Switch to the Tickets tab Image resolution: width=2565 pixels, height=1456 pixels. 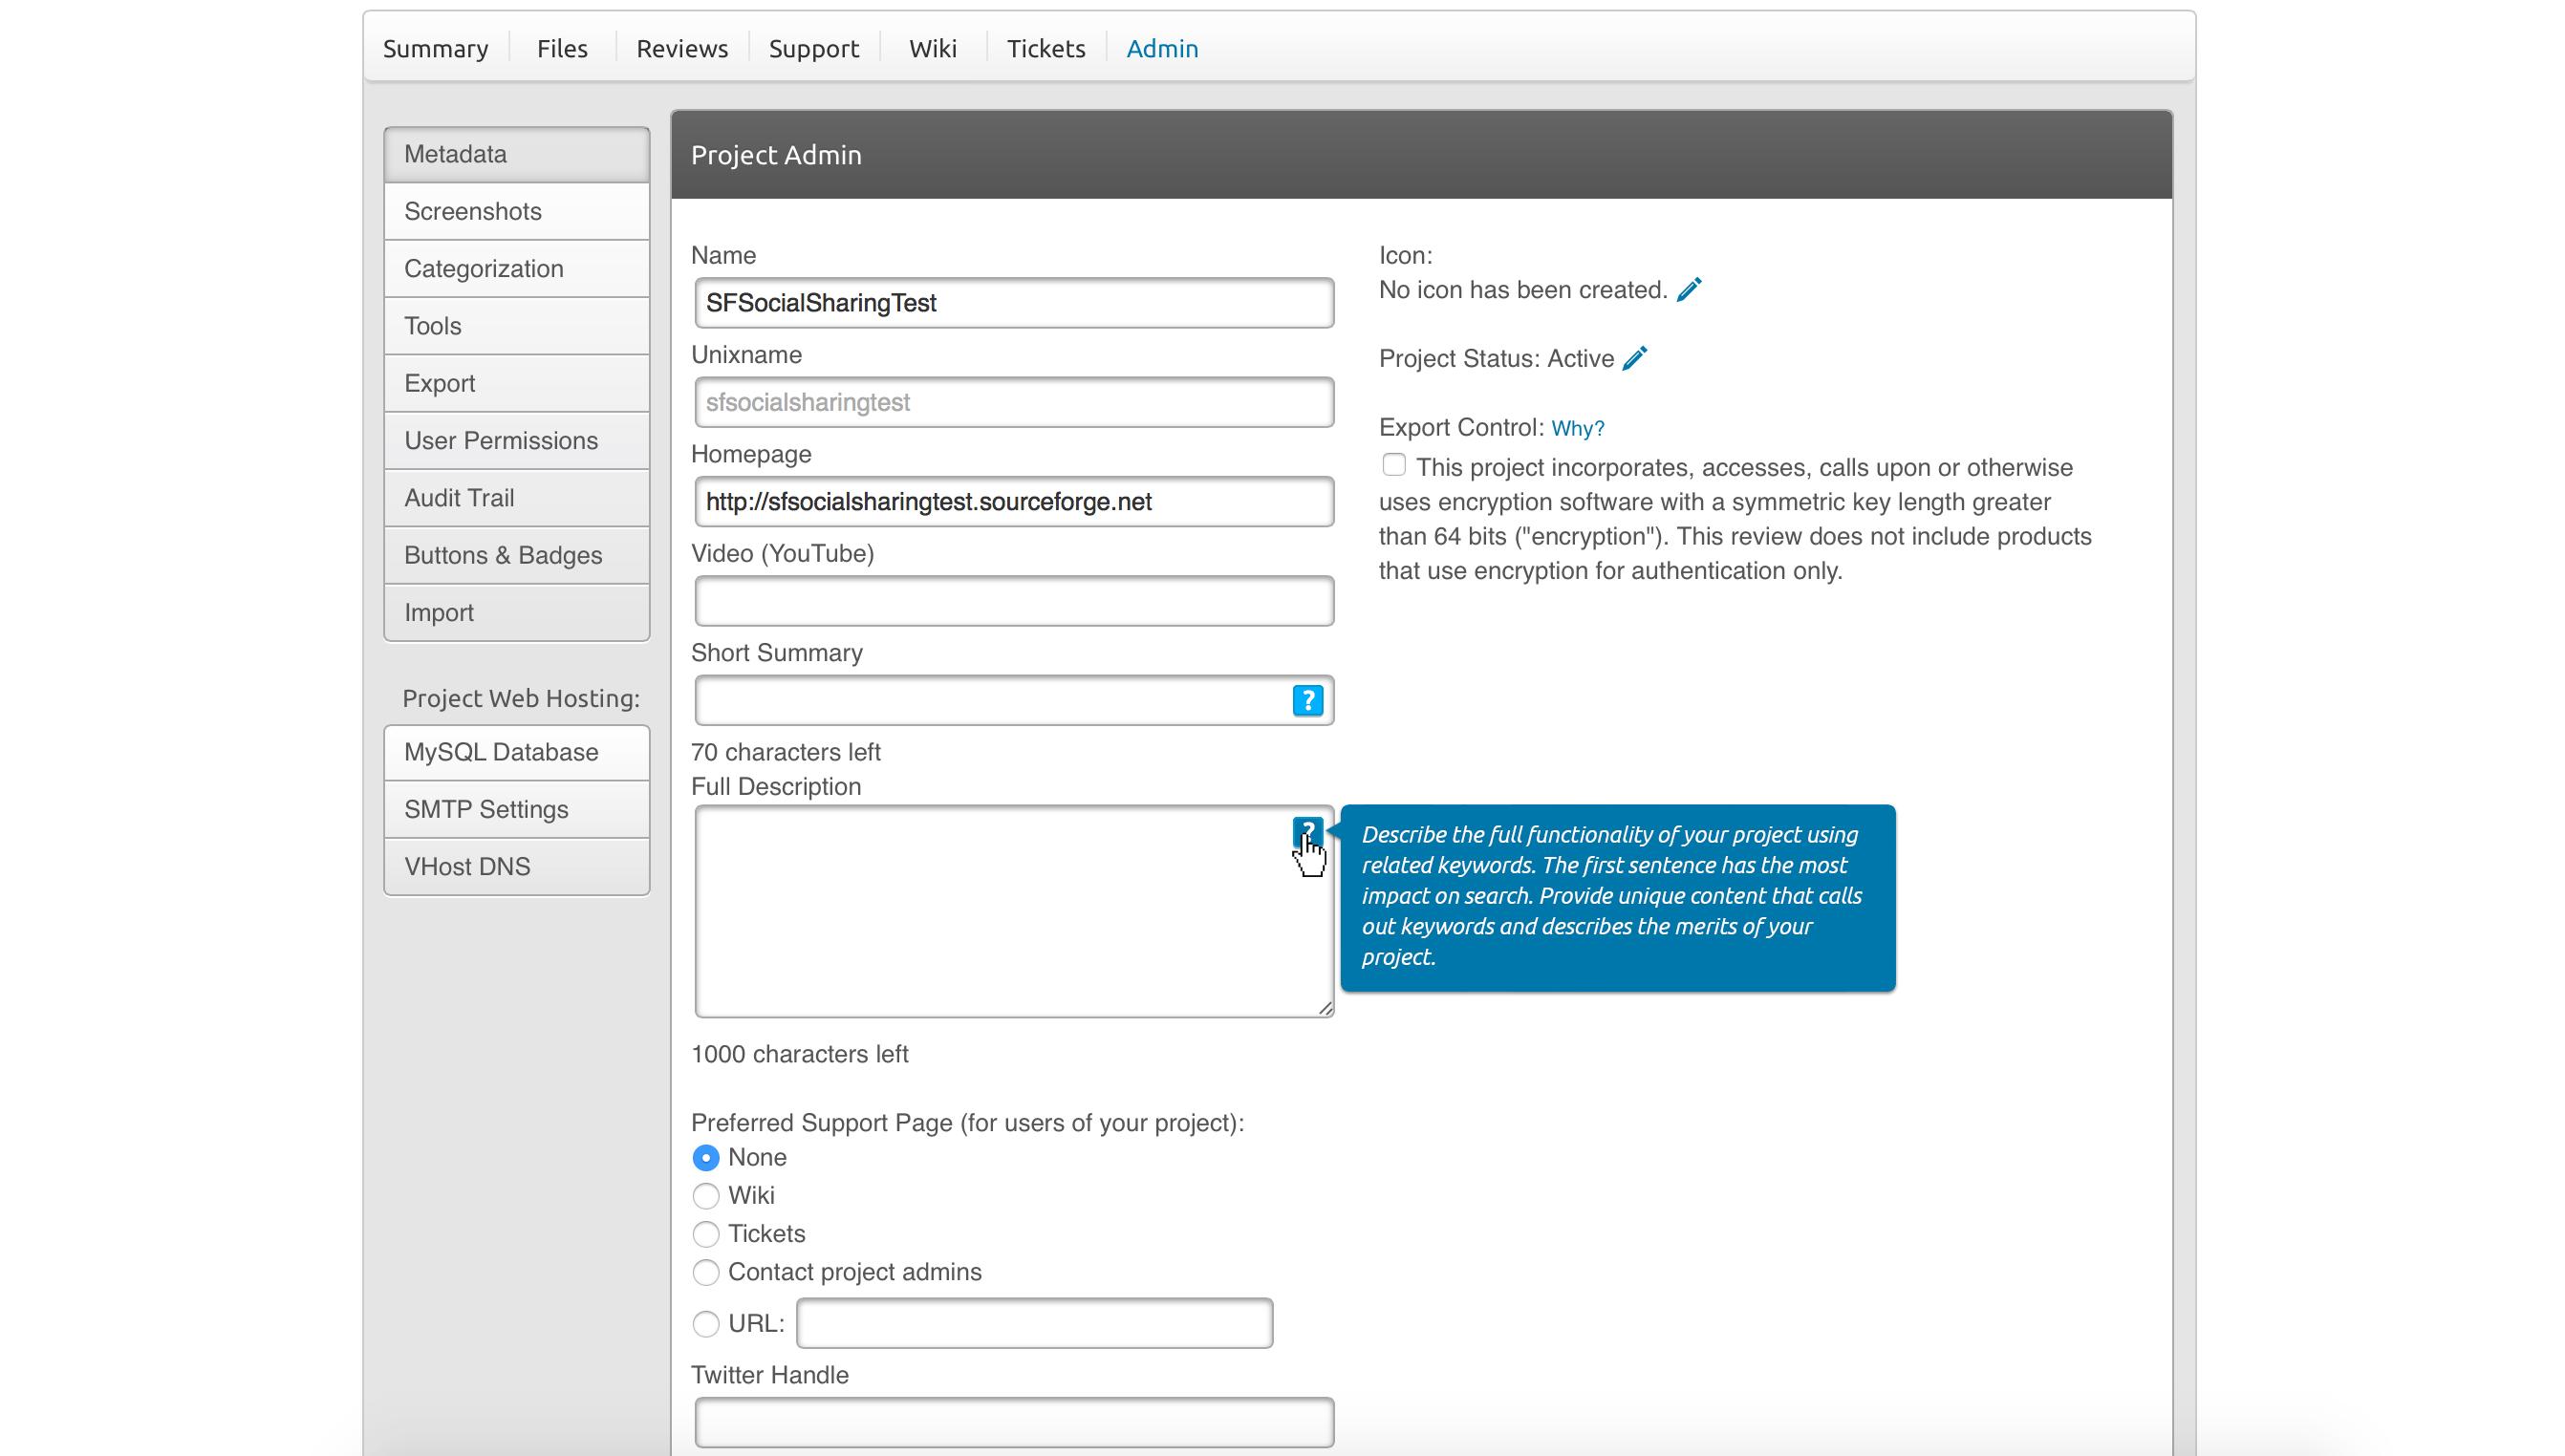point(1045,48)
